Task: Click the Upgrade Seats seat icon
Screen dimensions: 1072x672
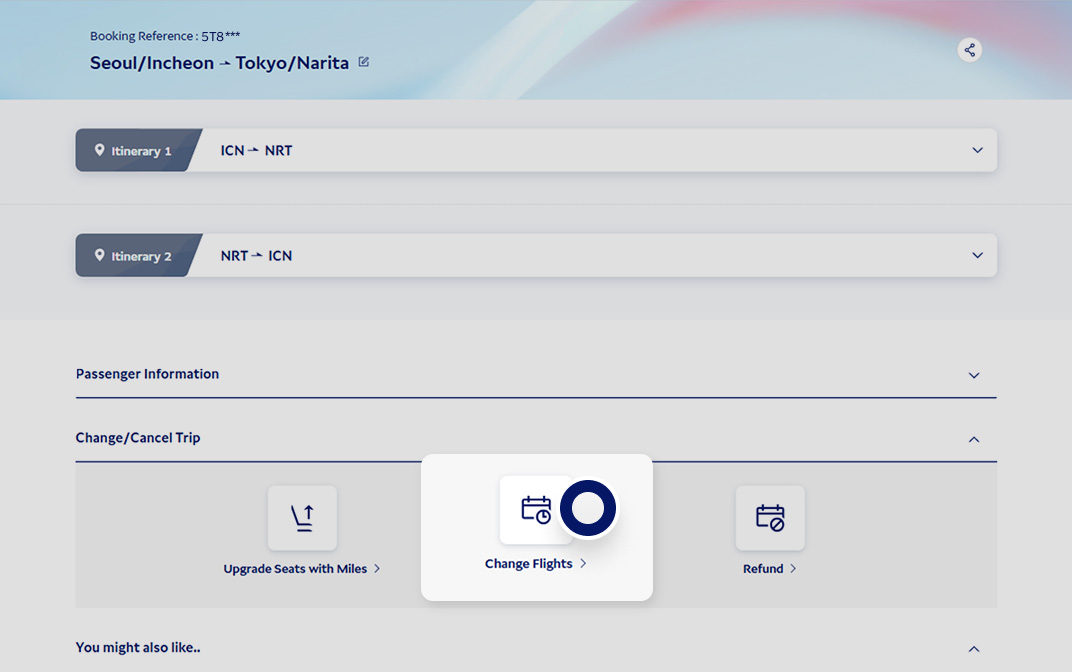Action: [x=302, y=518]
